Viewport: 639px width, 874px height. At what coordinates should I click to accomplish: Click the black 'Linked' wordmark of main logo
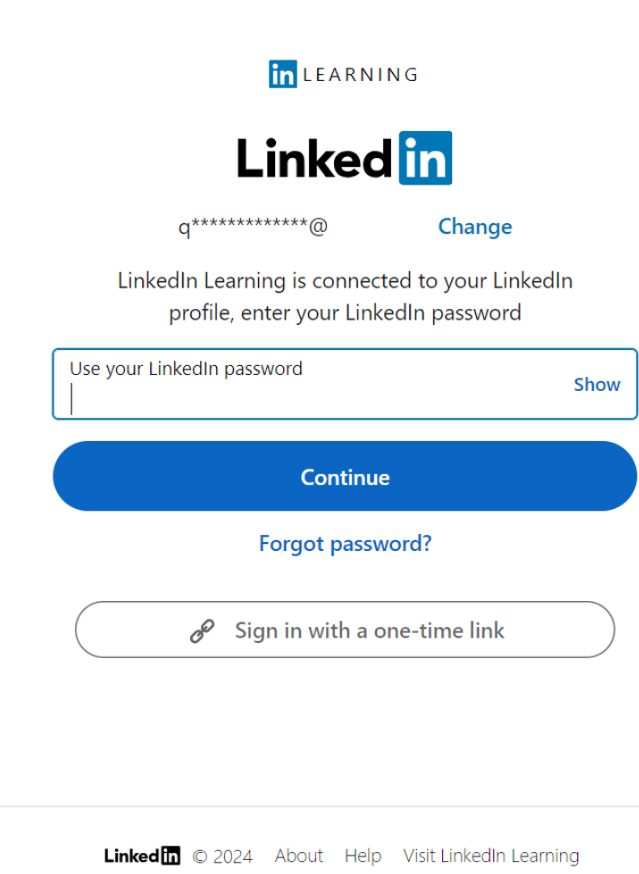click(314, 159)
